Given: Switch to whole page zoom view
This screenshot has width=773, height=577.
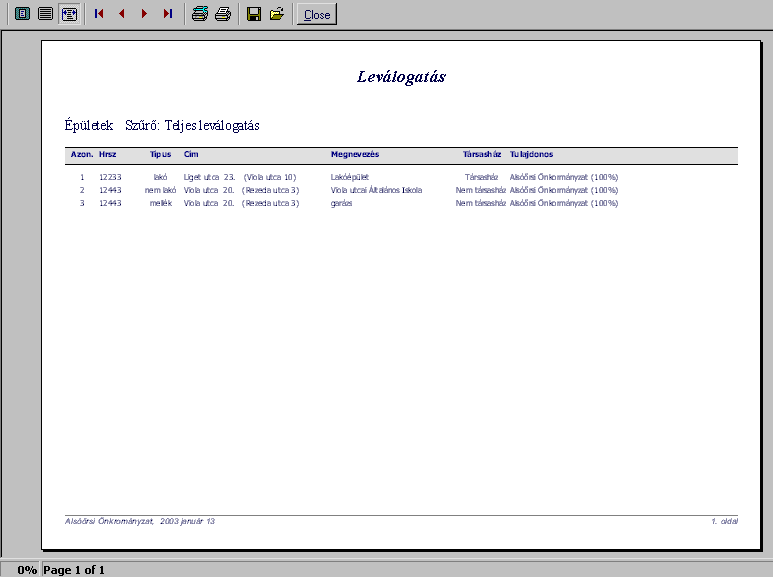Looking at the screenshot, I should pyautogui.click(x=22, y=14).
